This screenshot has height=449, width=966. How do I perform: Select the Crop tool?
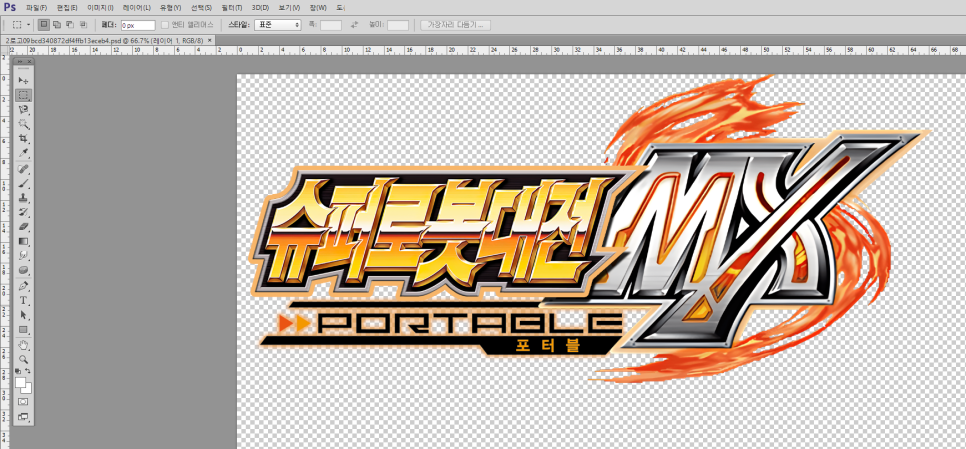point(23,137)
